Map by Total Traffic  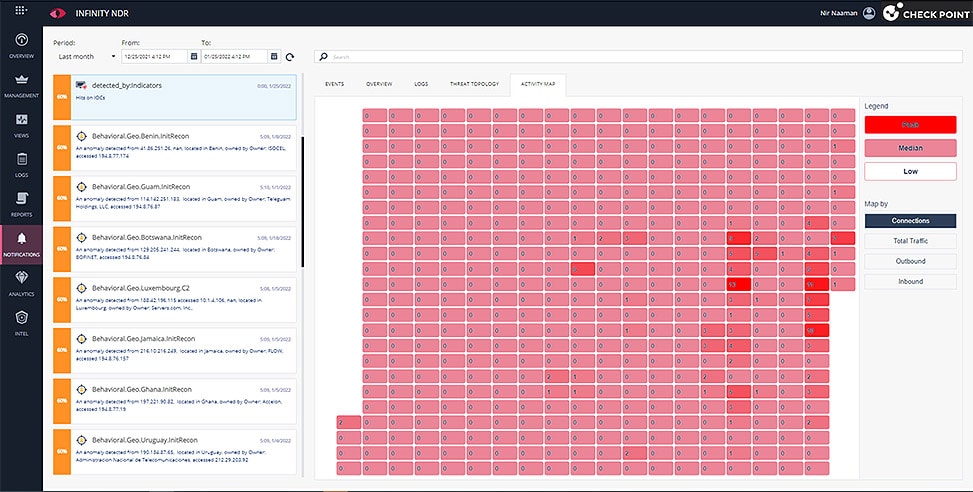tap(910, 241)
